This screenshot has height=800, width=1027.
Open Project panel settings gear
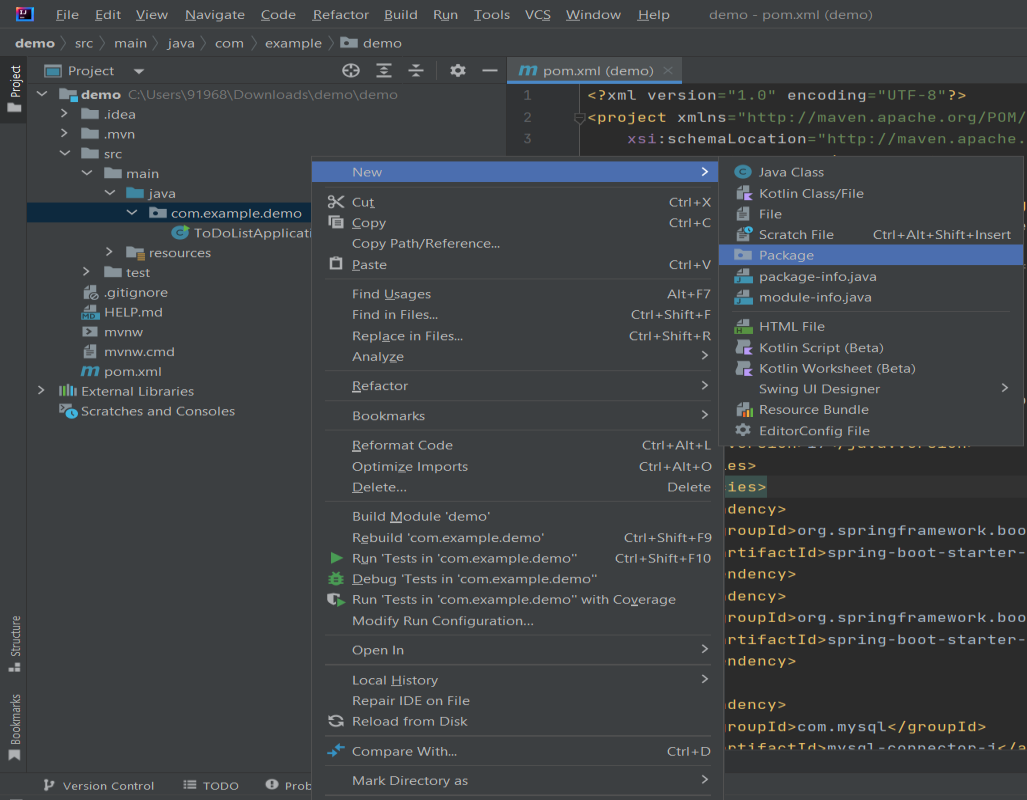pyautogui.click(x=458, y=71)
